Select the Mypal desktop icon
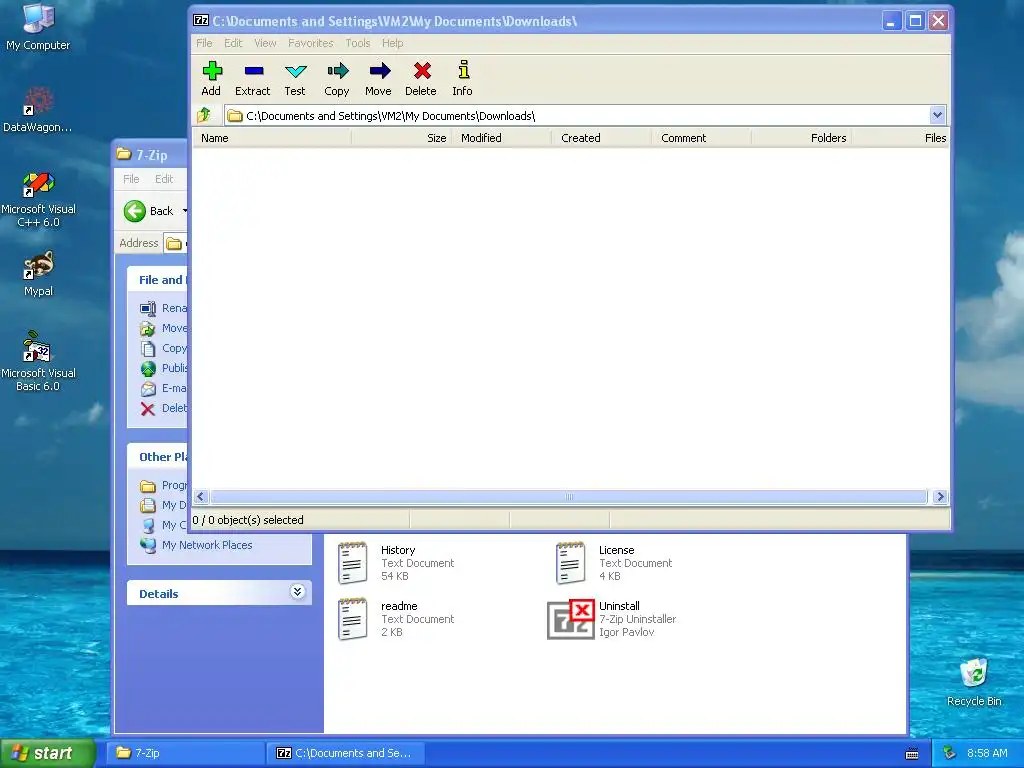The image size is (1024, 768). coord(38,265)
